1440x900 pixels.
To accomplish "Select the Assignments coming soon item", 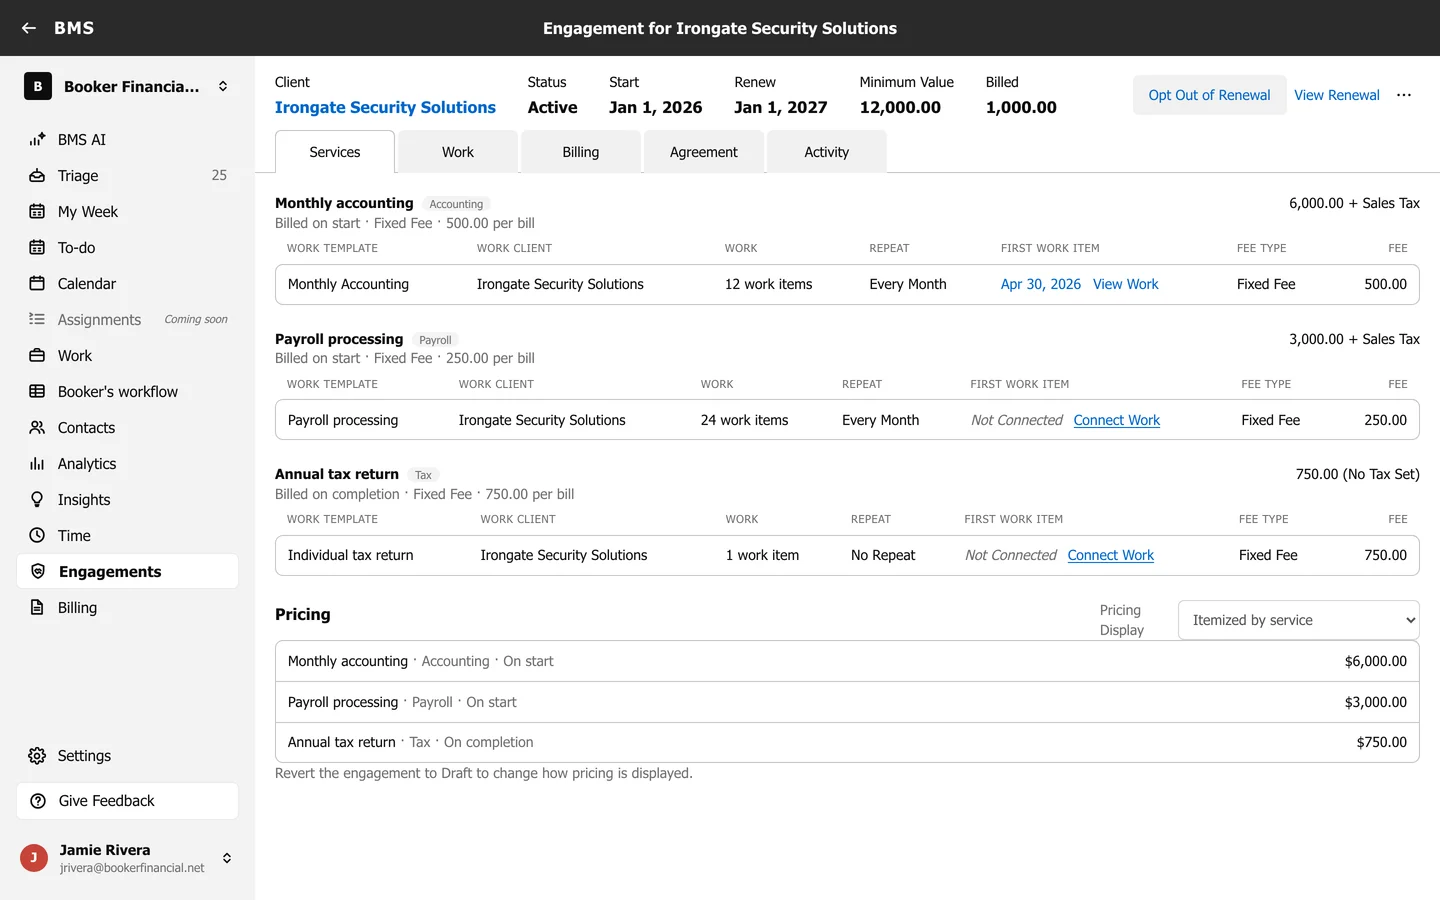I will pyautogui.click(x=128, y=320).
